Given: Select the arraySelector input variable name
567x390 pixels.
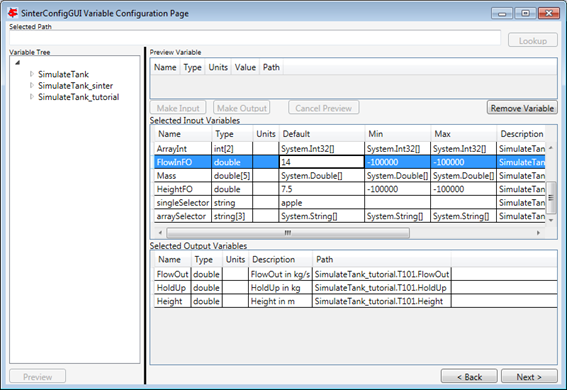Looking at the screenshot, I should pyautogui.click(x=183, y=216).
